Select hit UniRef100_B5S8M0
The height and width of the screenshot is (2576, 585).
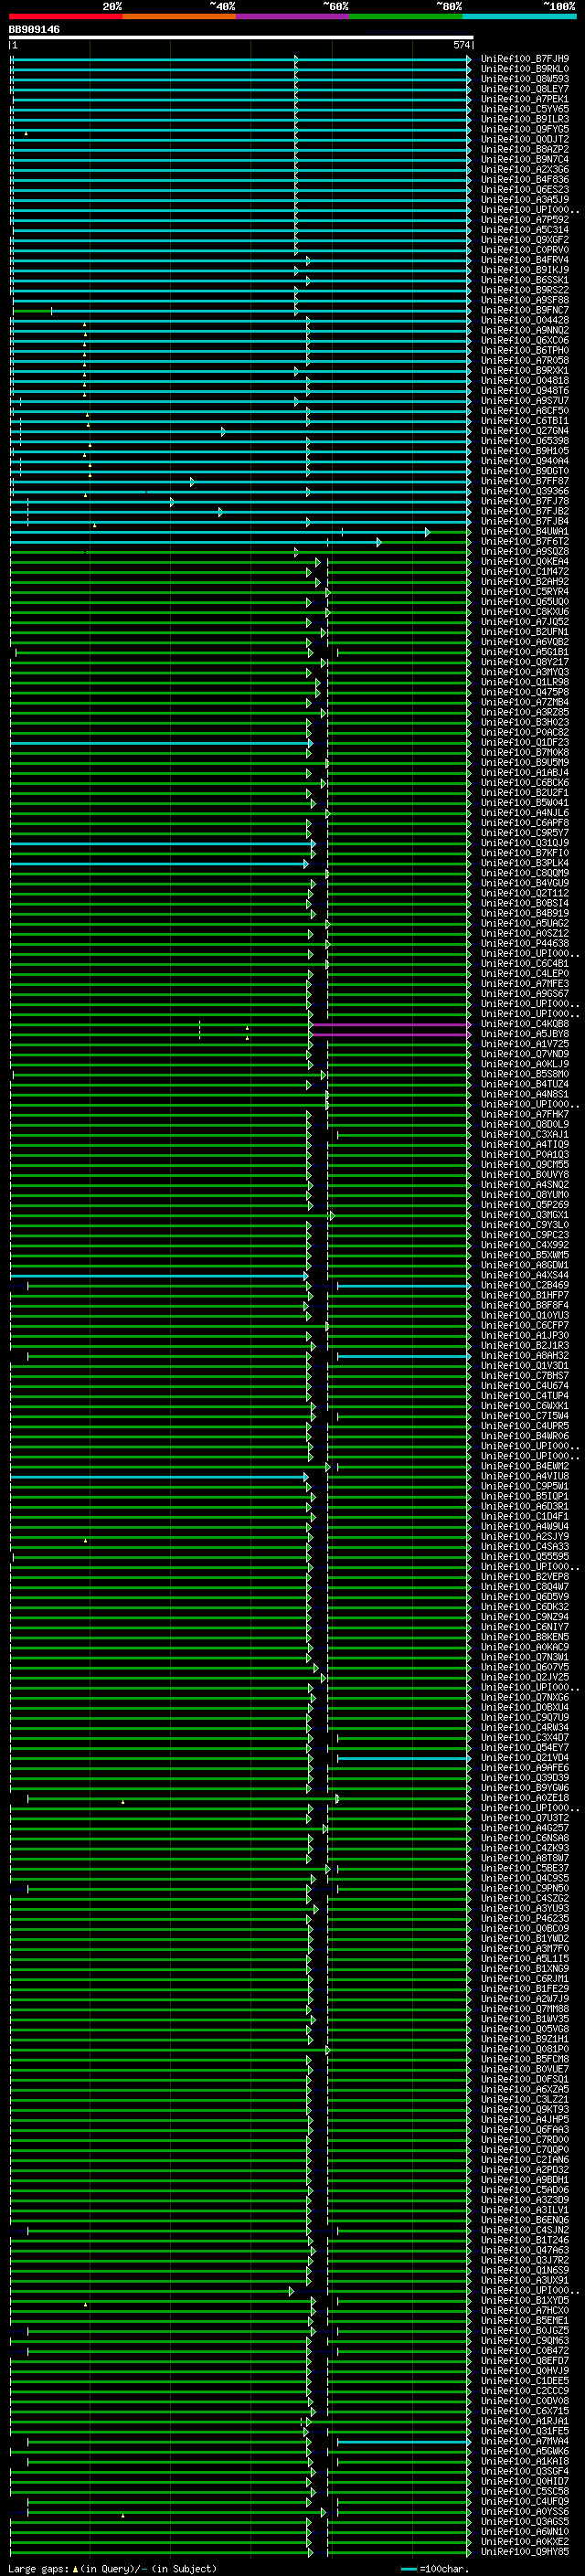click(525, 1075)
